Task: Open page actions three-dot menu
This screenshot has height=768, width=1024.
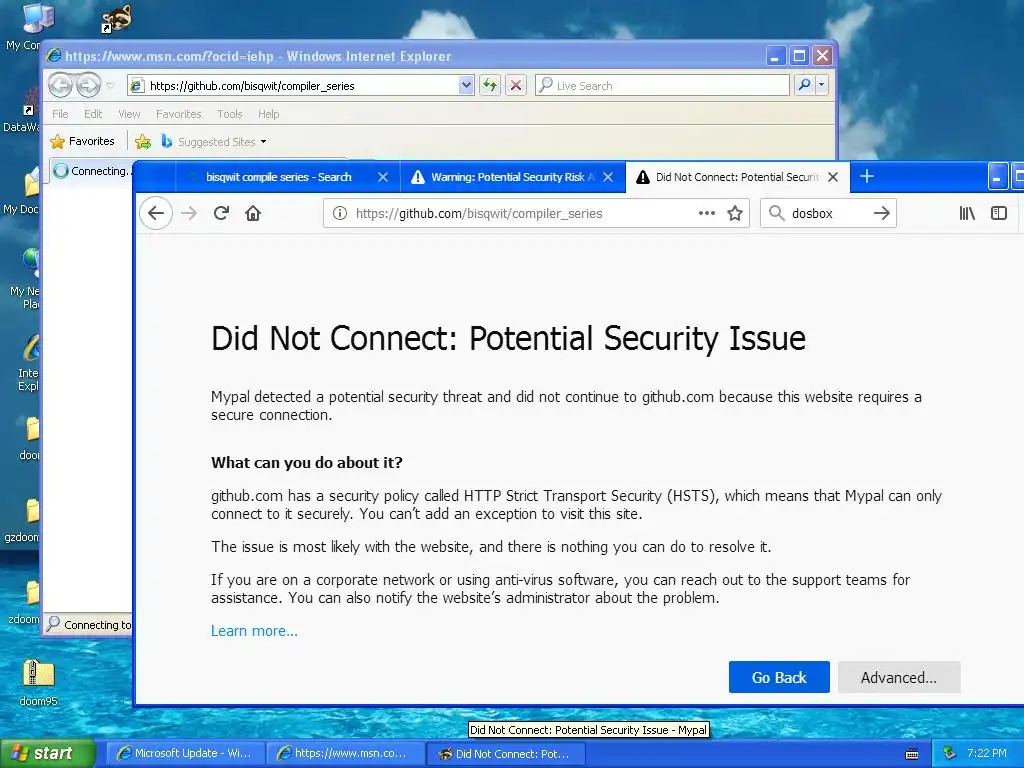Action: (x=707, y=213)
